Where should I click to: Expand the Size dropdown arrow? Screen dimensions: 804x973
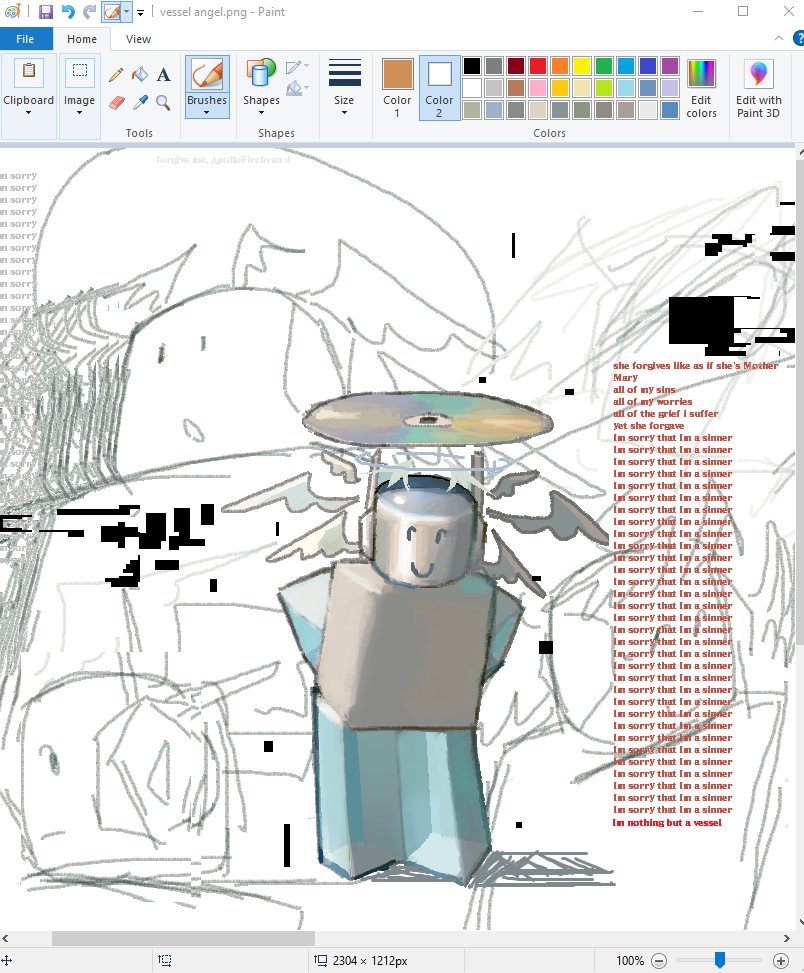pos(344,113)
